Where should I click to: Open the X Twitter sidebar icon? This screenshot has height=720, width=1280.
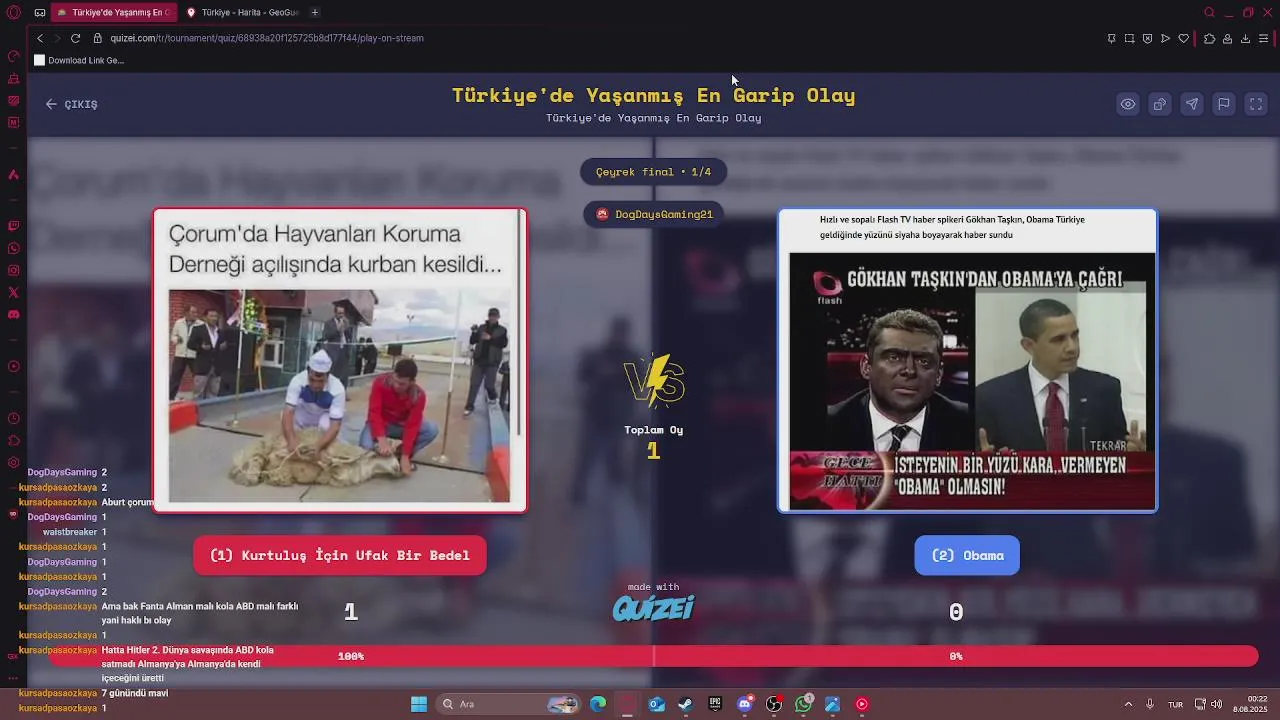click(13, 292)
